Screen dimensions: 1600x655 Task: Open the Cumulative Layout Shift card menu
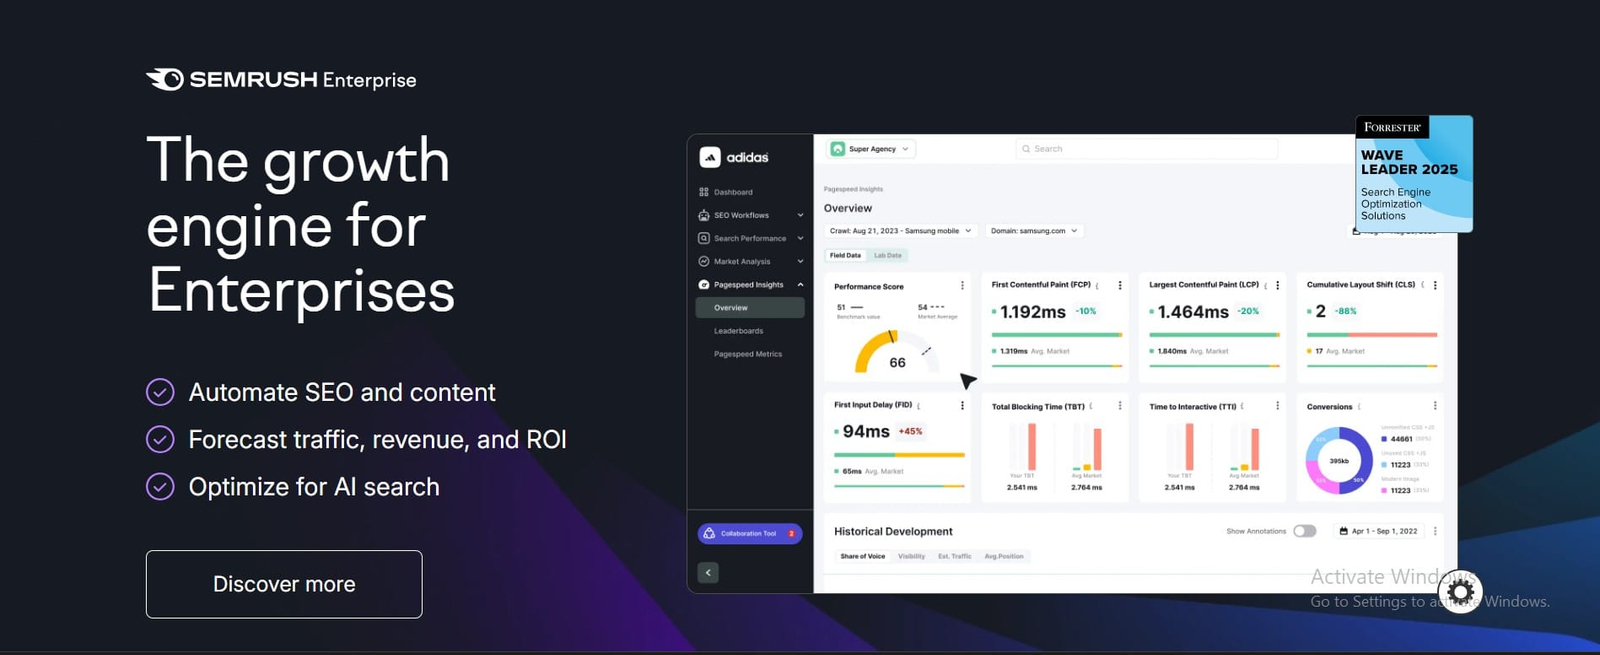(1435, 285)
